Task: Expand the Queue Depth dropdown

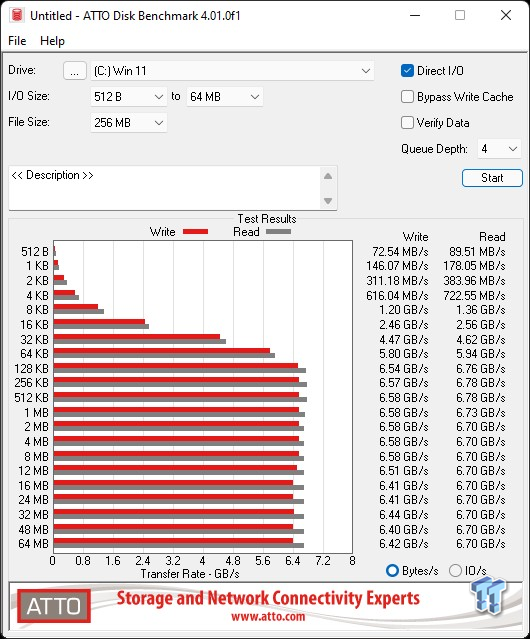Action: click(x=499, y=149)
